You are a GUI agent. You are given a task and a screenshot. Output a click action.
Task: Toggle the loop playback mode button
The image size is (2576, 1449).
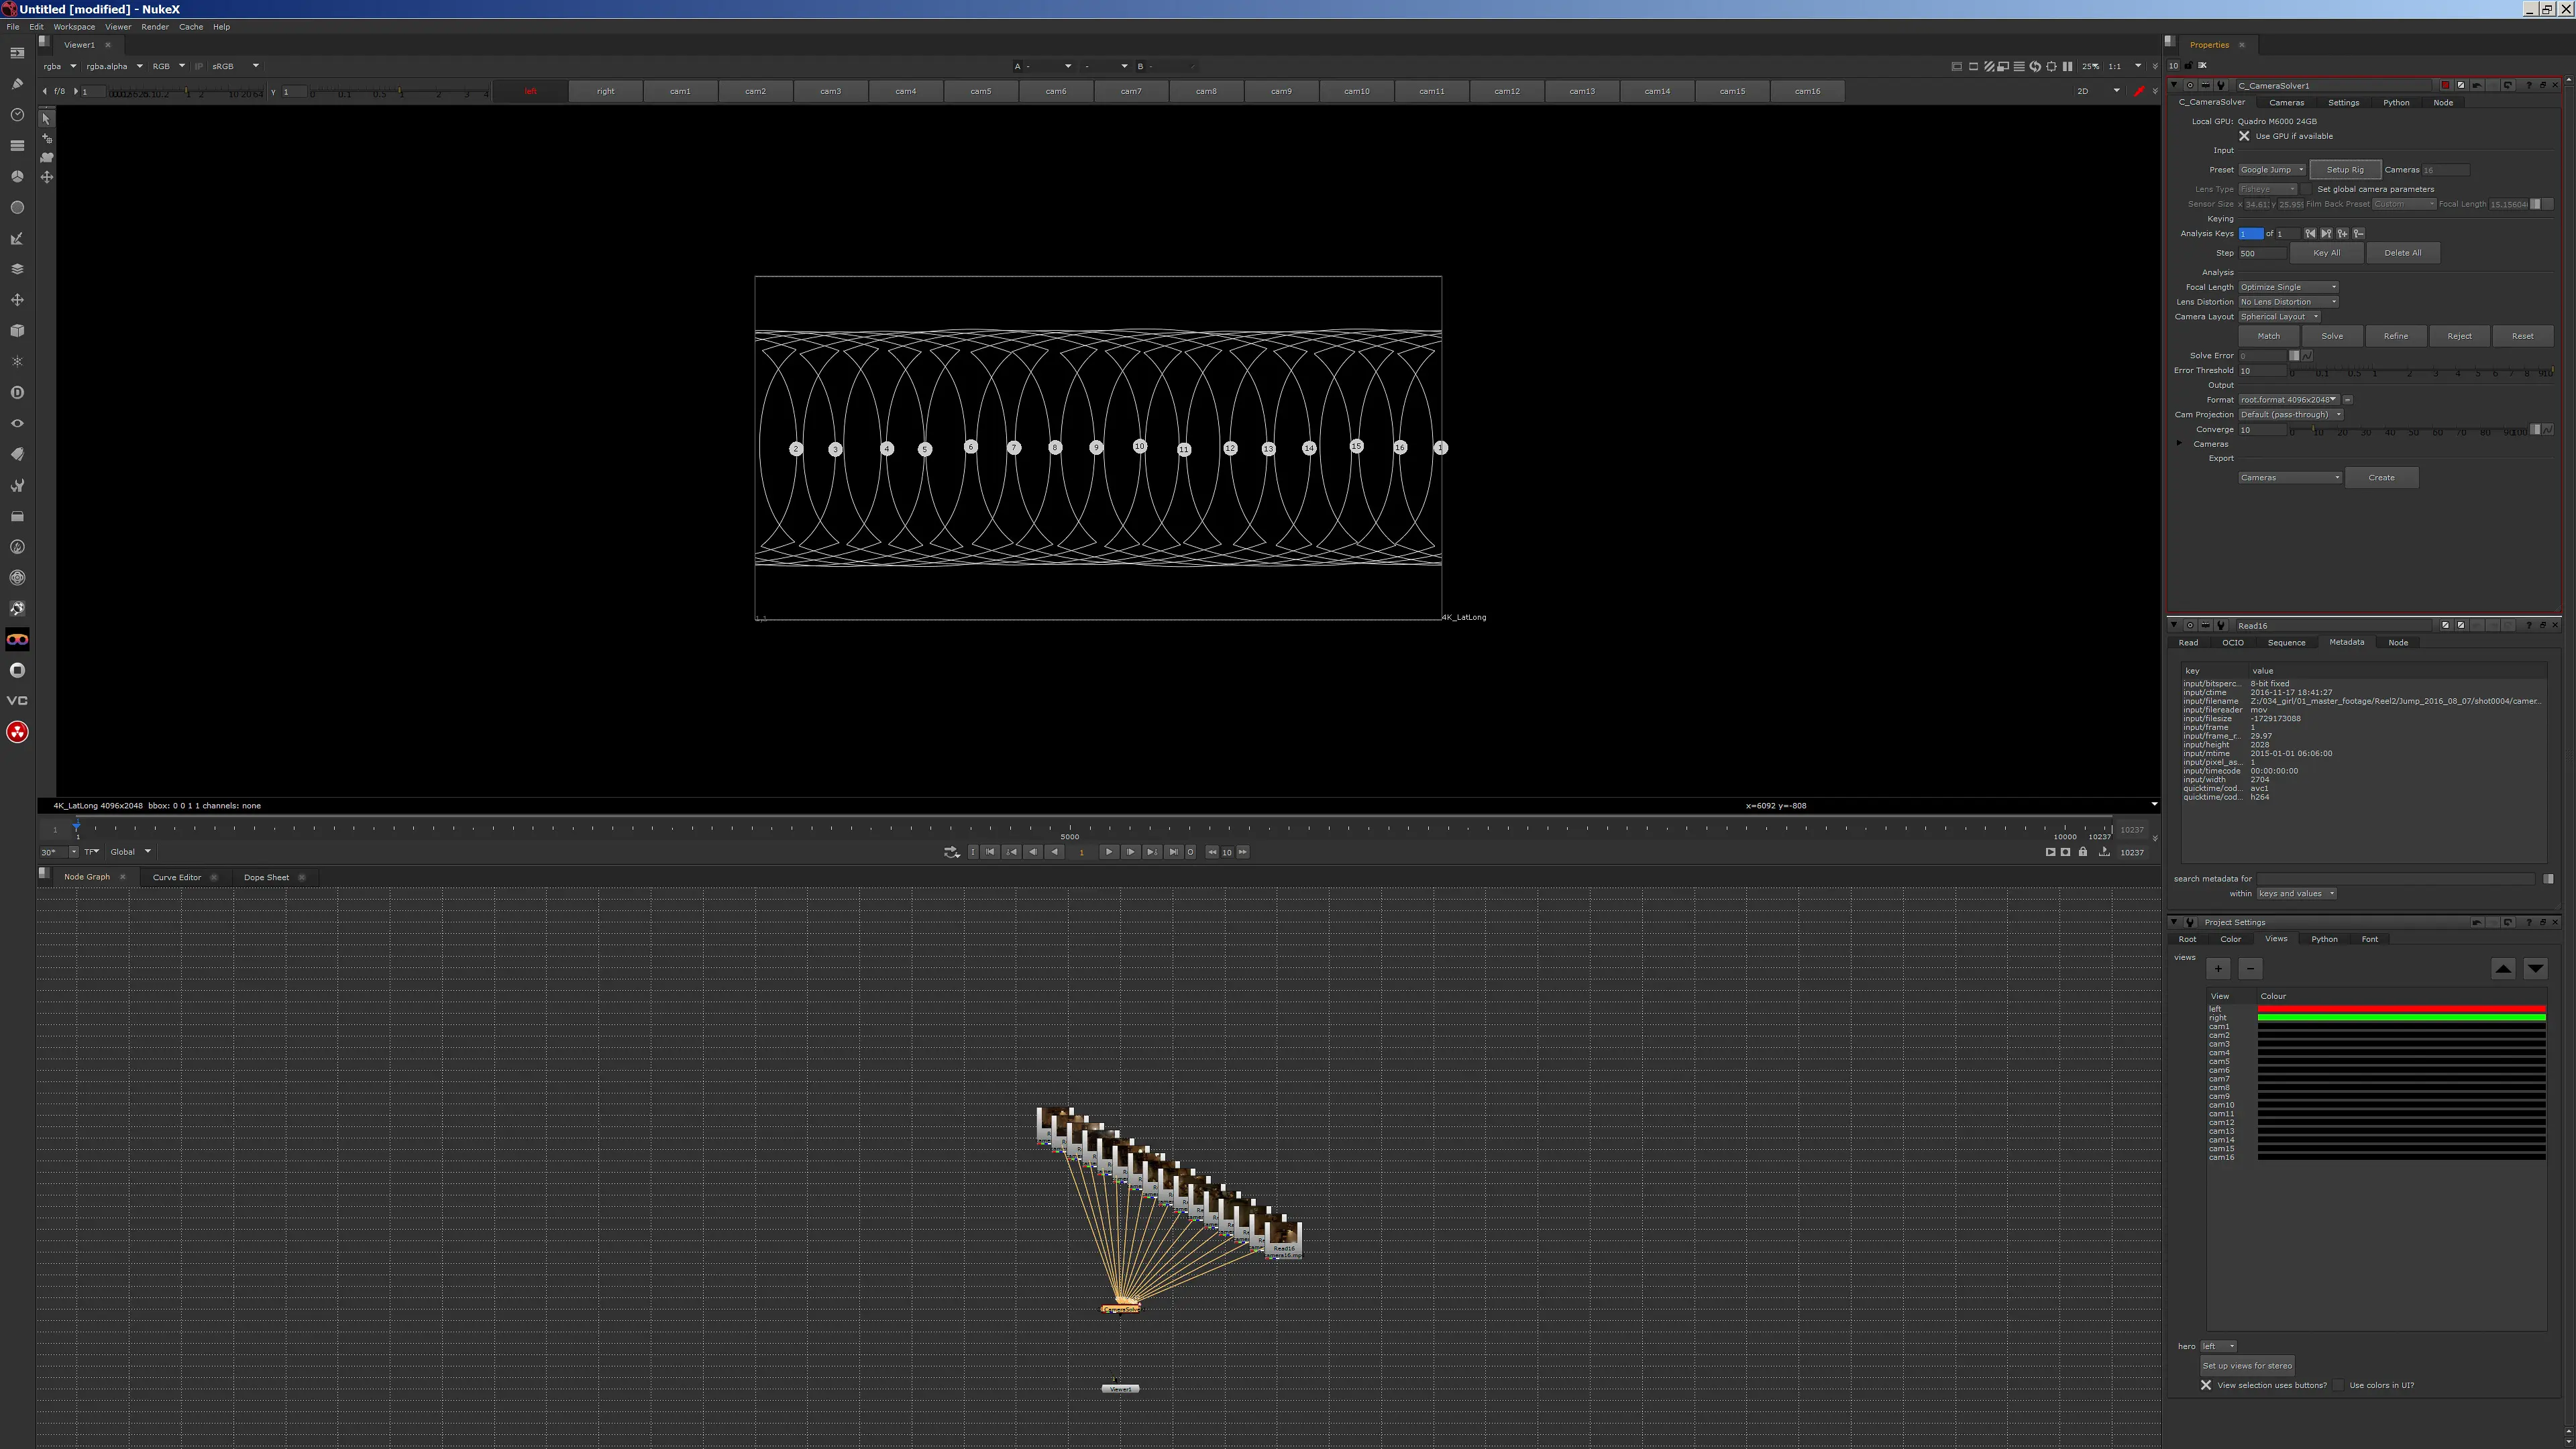tap(951, 852)
